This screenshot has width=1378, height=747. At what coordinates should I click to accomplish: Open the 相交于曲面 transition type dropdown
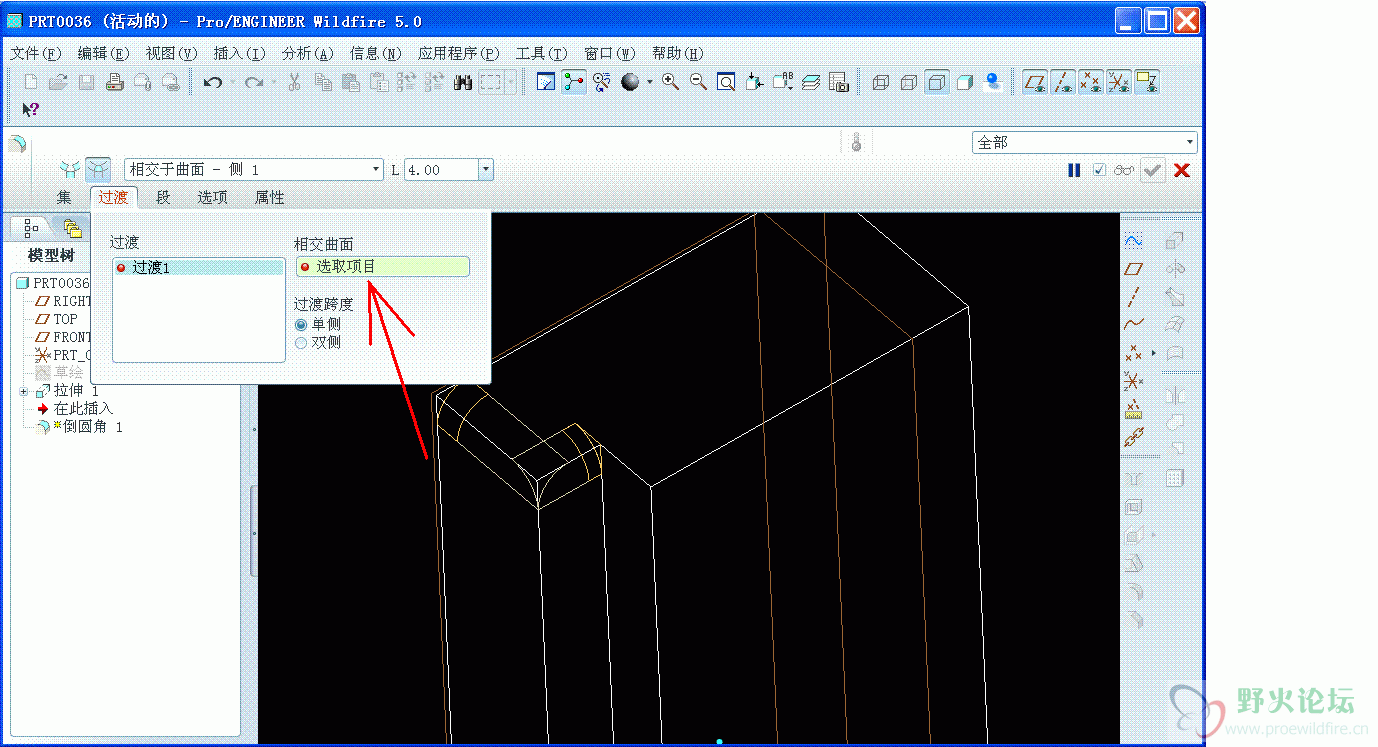tap(254, 170)
